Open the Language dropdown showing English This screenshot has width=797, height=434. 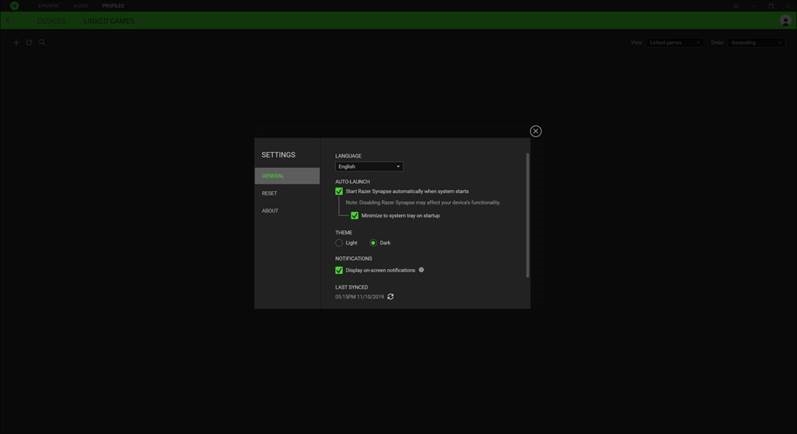coord(369,167)
